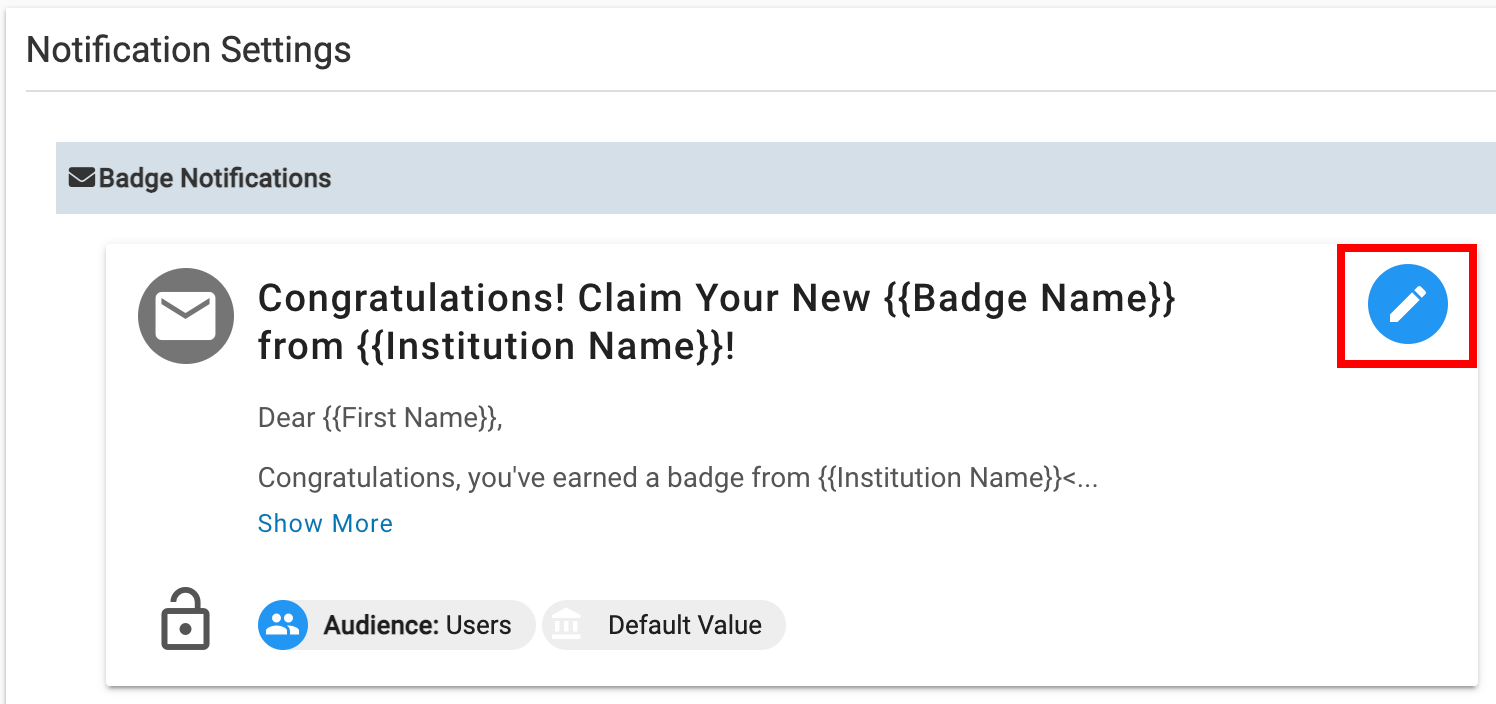Click the blue people icon in Audience chip
The width and height of the screenshot is (1496, 704).
pos(282,625)
